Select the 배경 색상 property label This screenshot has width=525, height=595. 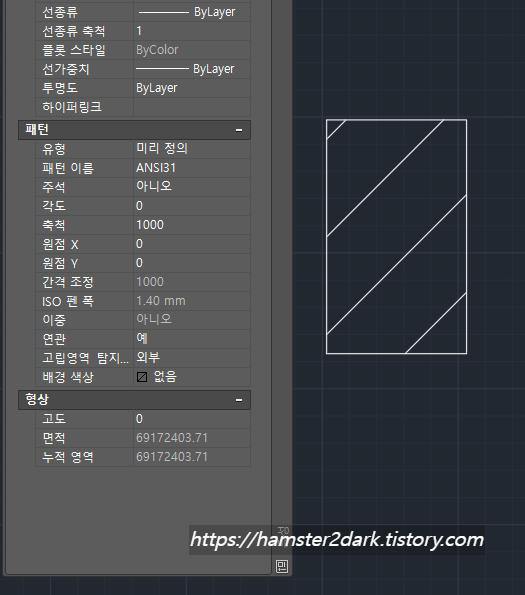[68, 377]
